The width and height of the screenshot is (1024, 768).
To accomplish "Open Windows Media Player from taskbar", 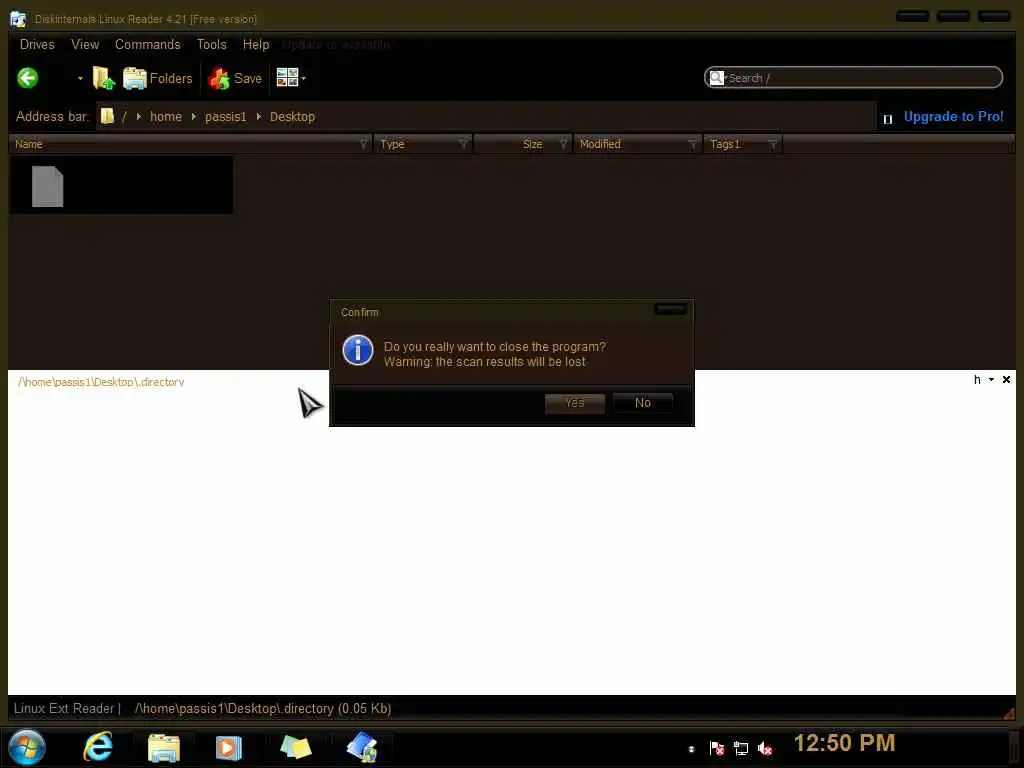I will click(x=229, y=747).
